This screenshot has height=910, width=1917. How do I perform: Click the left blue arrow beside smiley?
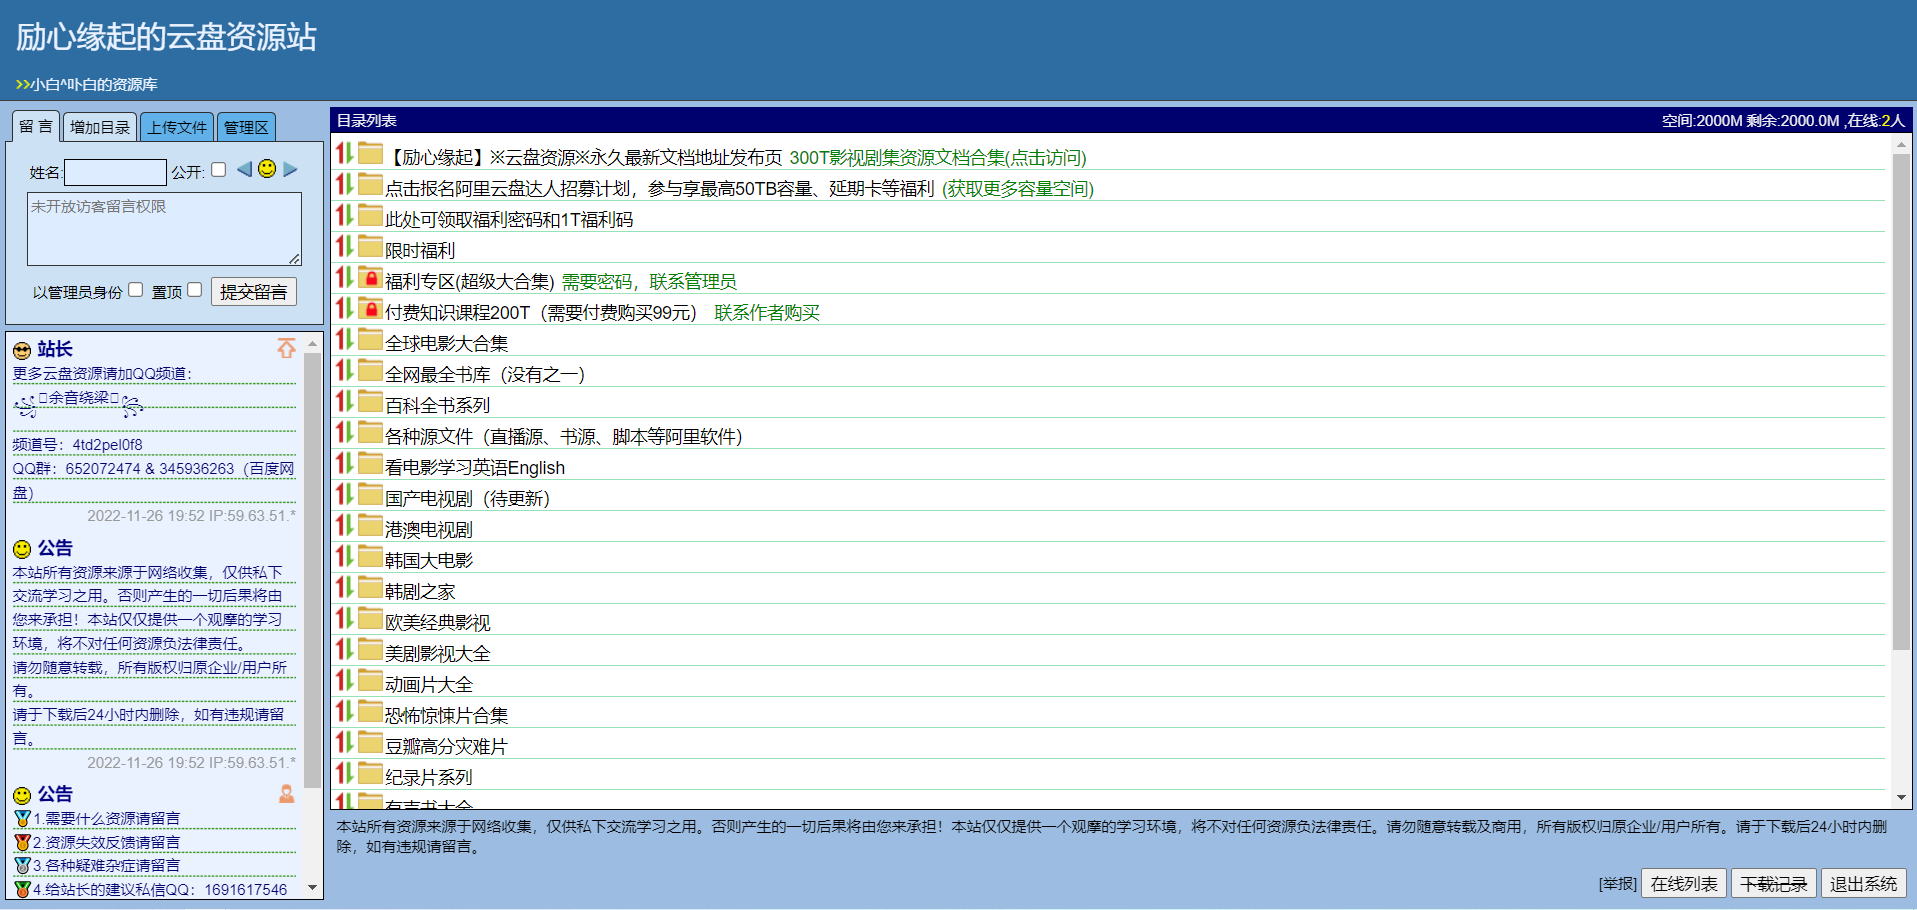(x=244, y=169)
